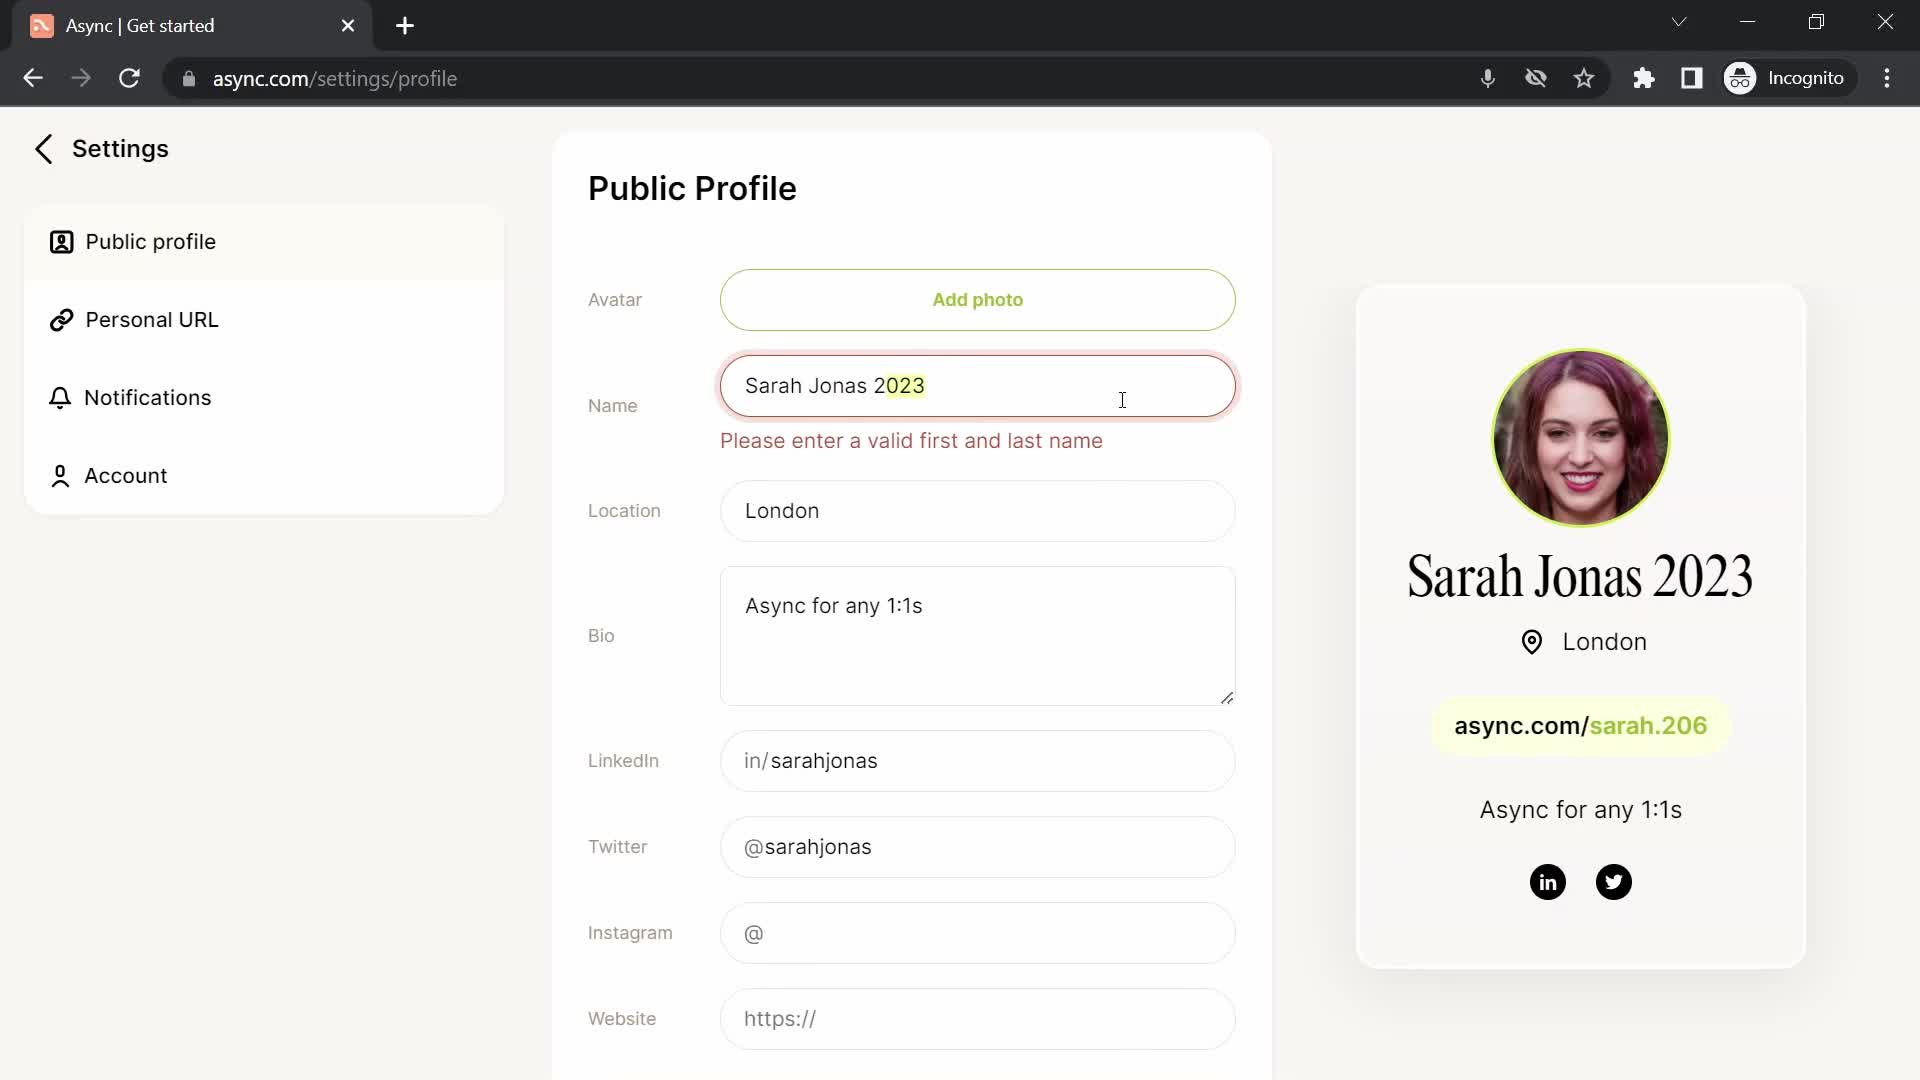Click the Public Profile heading
This screenshot has height=1080, width=1920.
point(692,189)
